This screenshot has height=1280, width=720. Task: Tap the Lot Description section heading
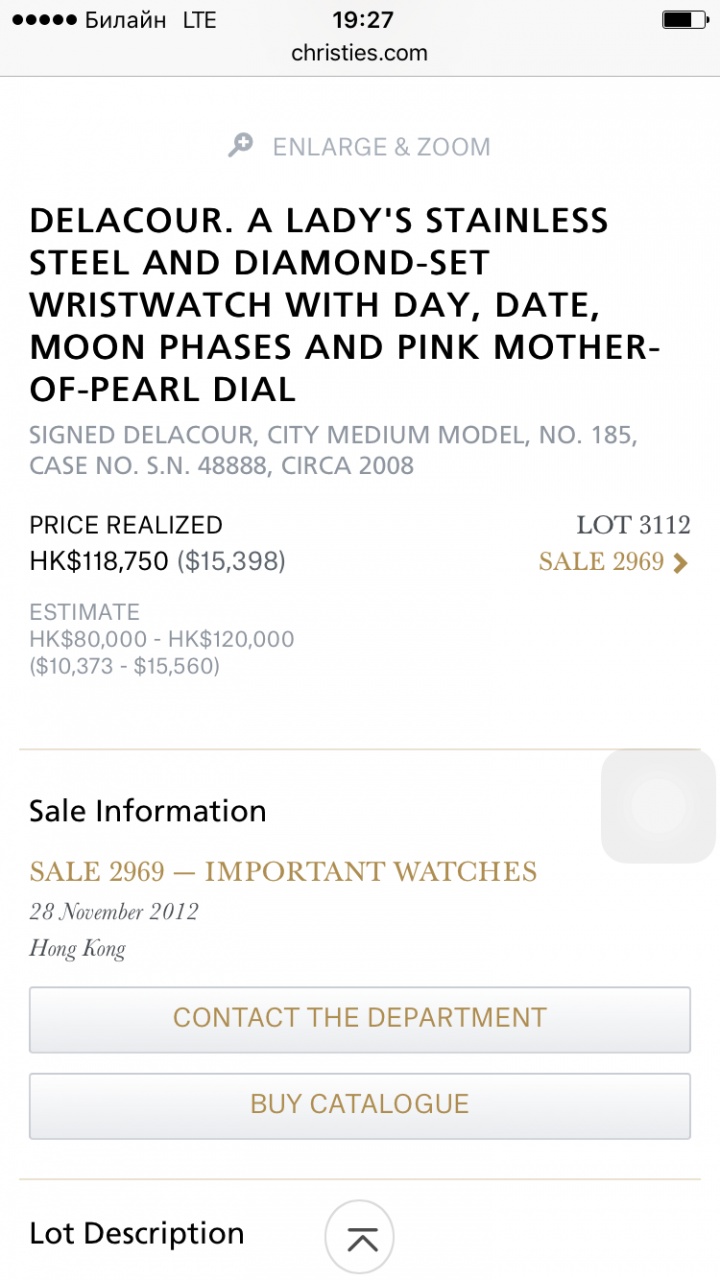tap(137, 1233)
